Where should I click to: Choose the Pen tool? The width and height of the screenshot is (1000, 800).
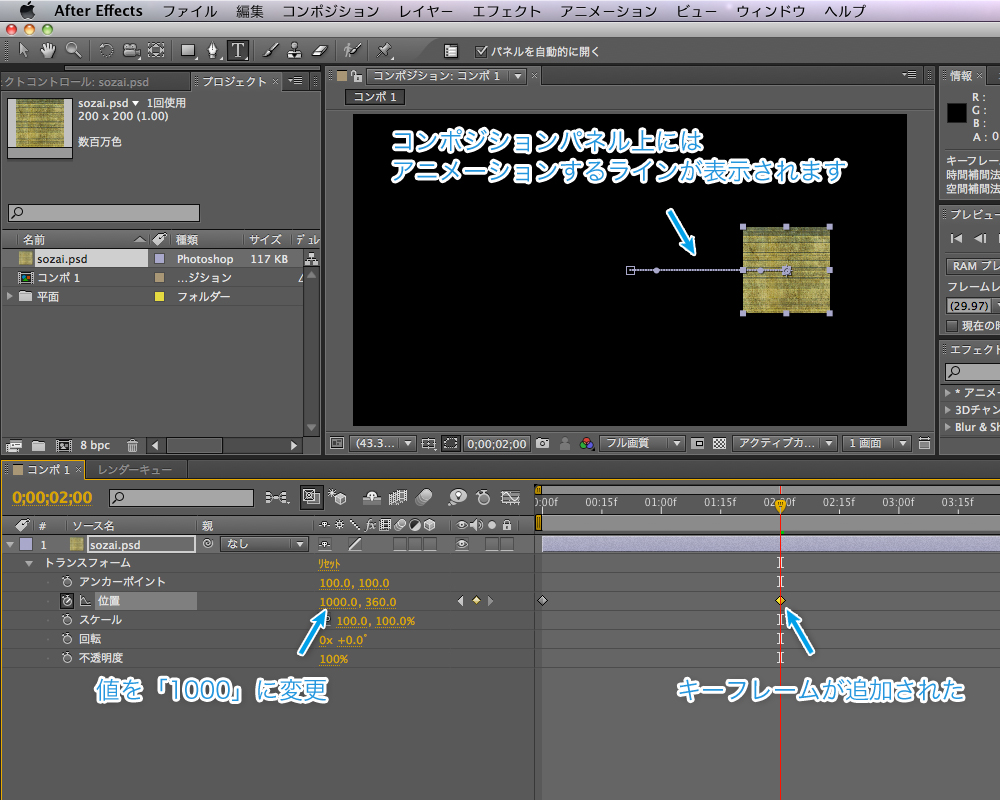[213, 49]
